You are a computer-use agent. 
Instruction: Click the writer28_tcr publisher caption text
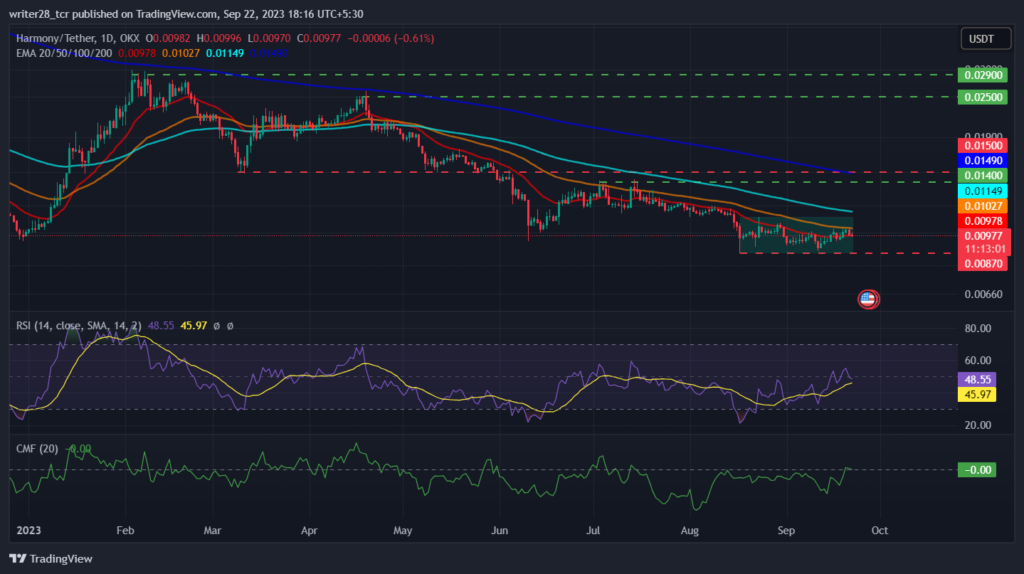(x=186, y=14)
